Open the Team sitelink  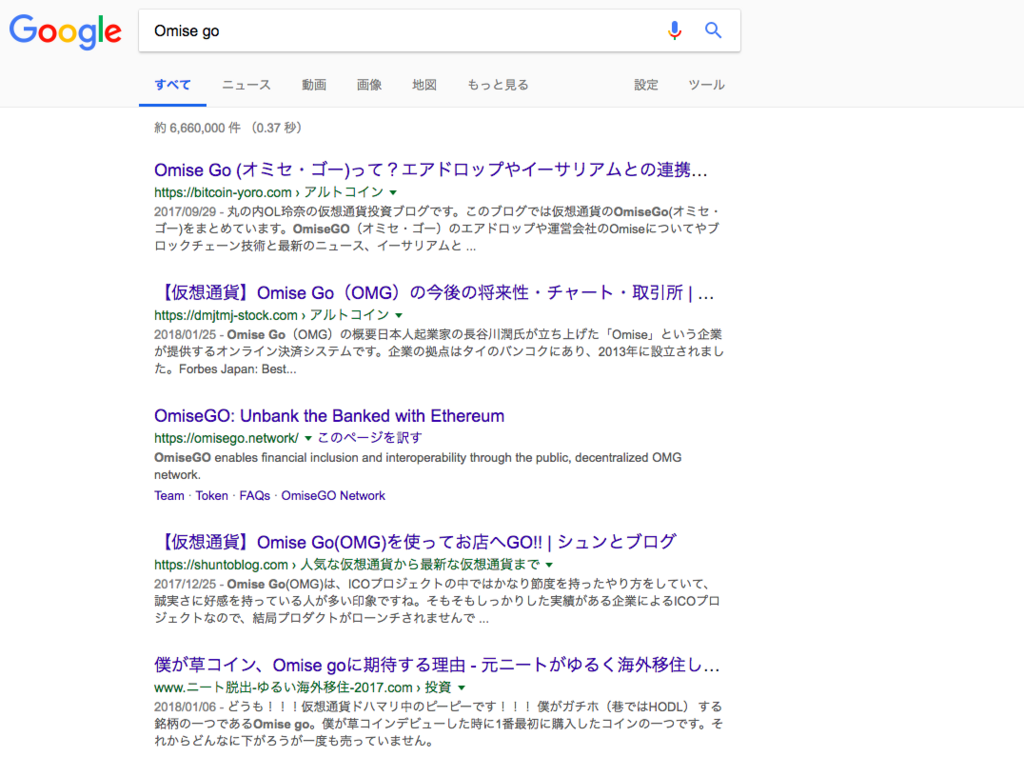pos(169,496)
